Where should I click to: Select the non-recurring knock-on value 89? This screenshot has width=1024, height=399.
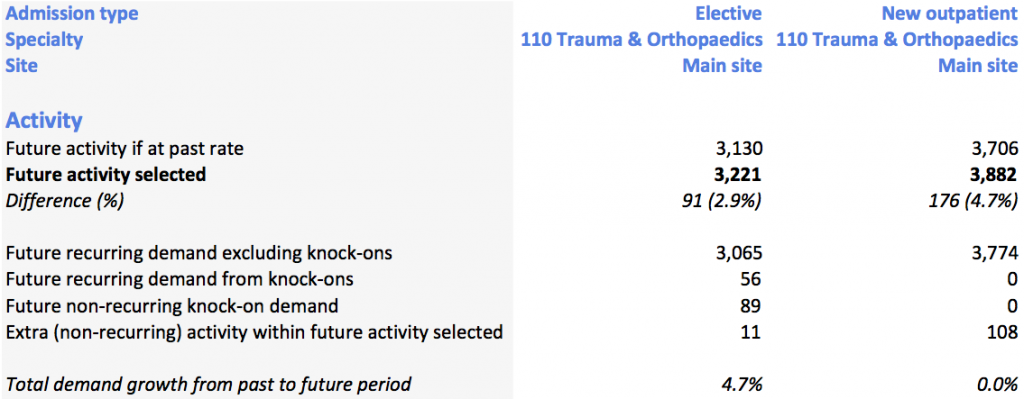pos(751,306)
